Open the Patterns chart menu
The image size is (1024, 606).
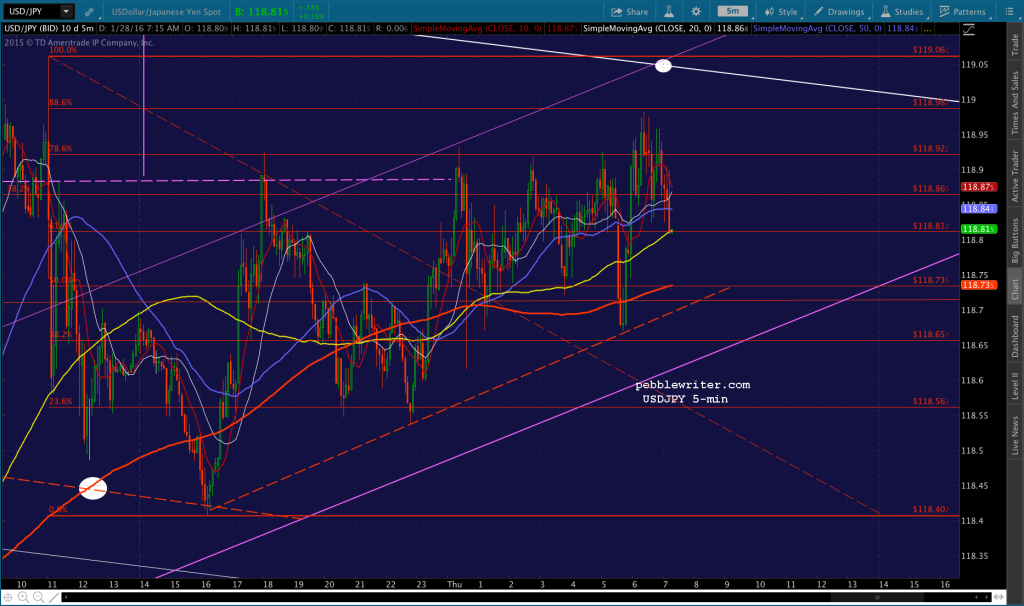(x=963, y=12)
